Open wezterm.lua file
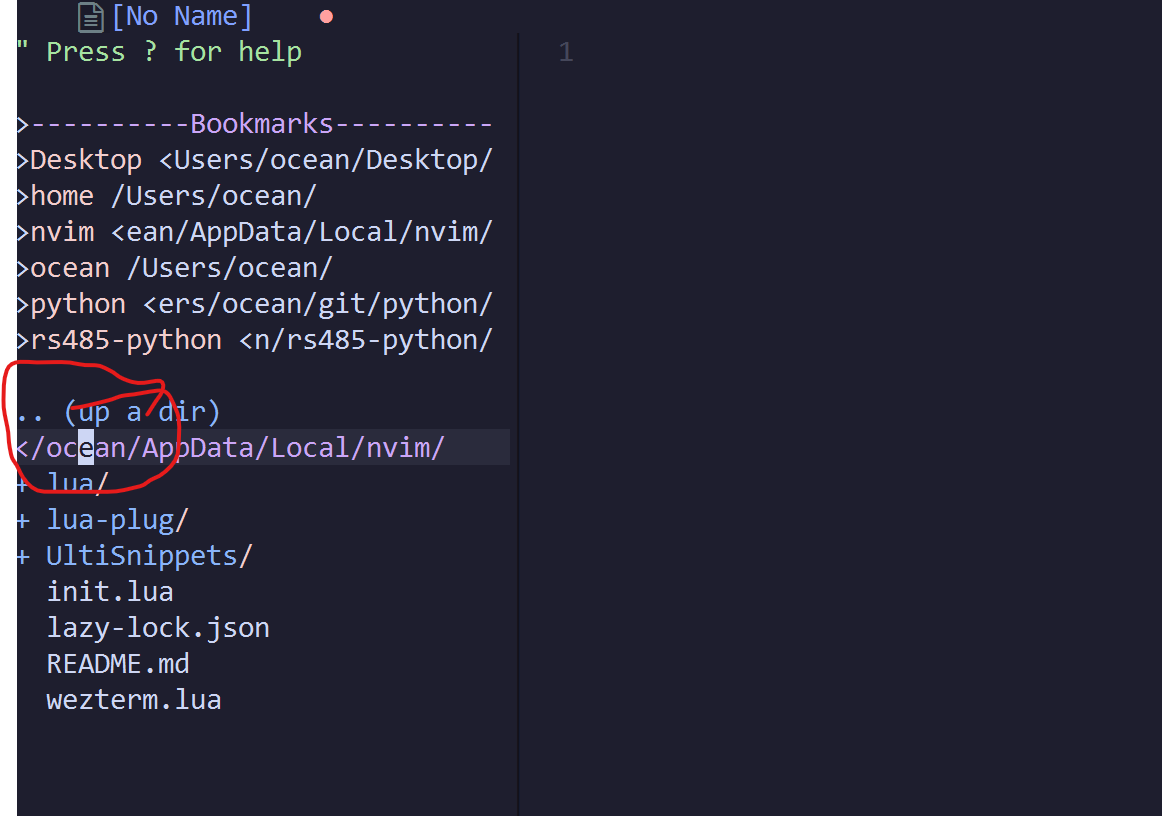1162x816 pixels. pos(133,700)
